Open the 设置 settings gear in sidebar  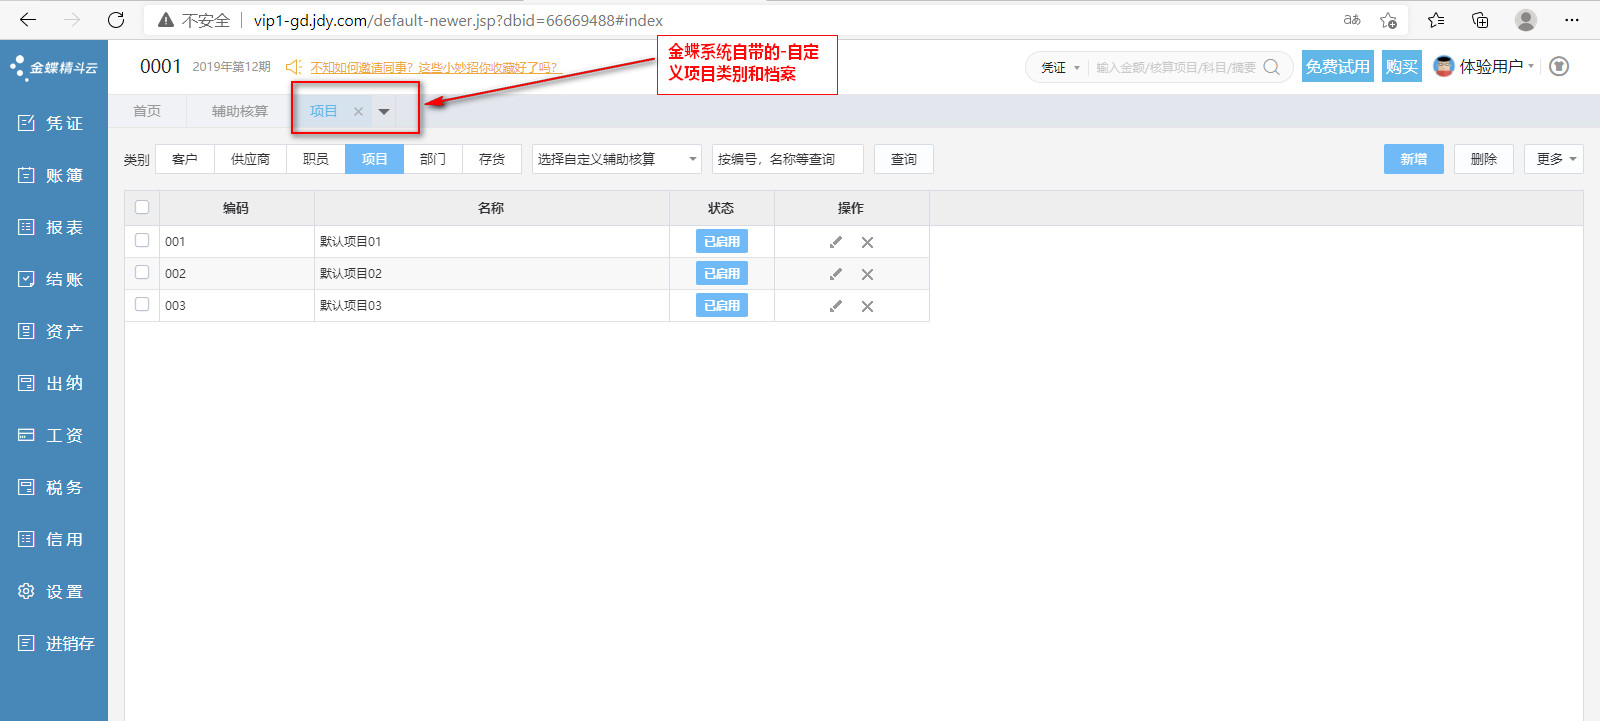[x=53, y=591]
